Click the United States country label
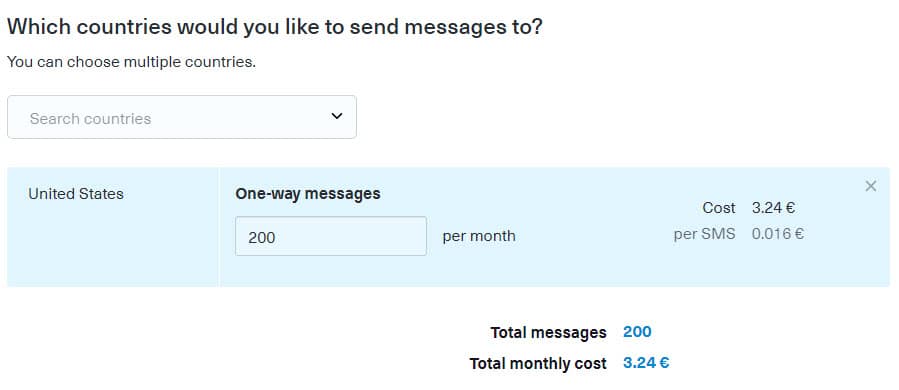Image resolution: width=899 pixels, height=390 pixels. click(x=76, y=194)
